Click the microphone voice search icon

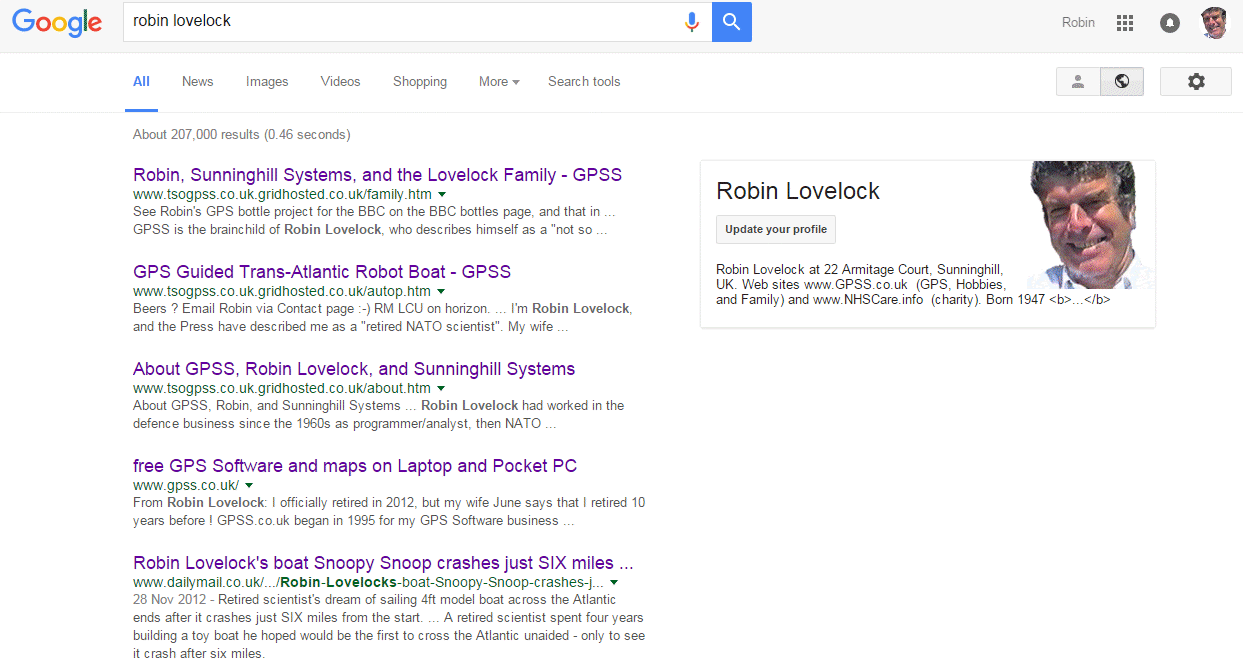click(692, 21)
